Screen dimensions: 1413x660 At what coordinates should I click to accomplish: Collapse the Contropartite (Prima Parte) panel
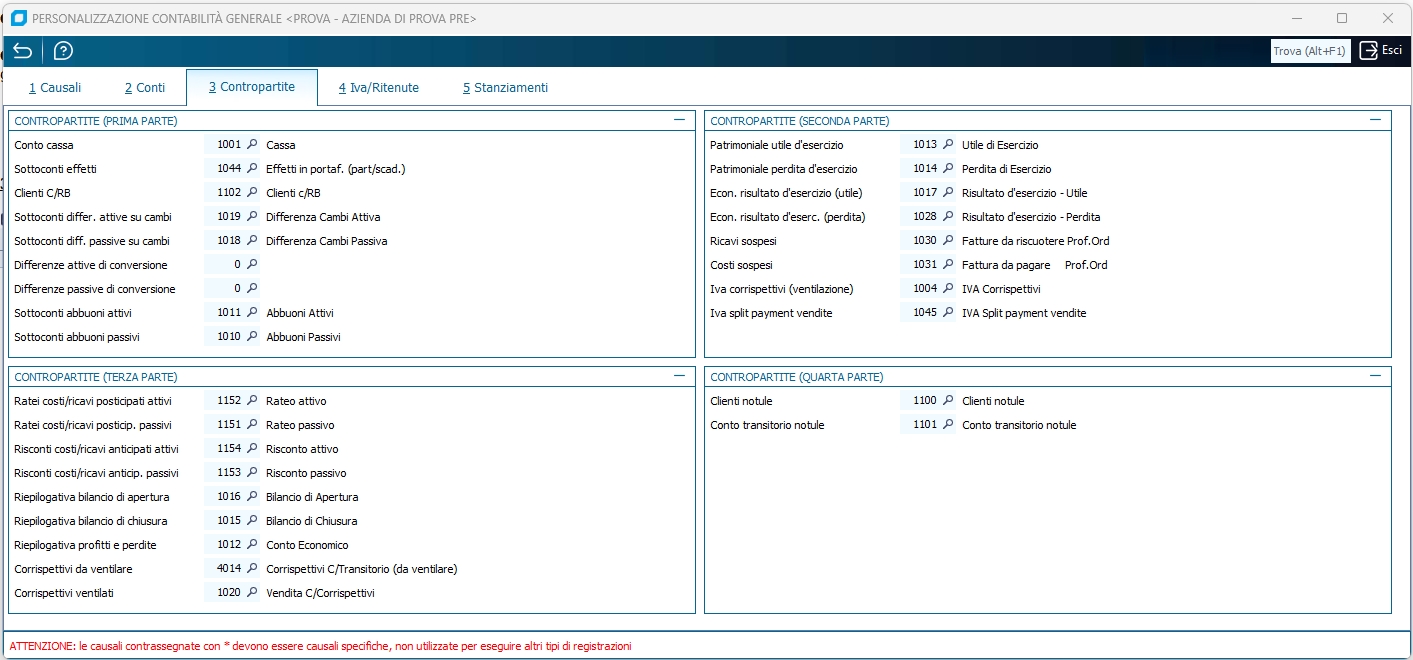pyautogui.click(x=679, y=120)
